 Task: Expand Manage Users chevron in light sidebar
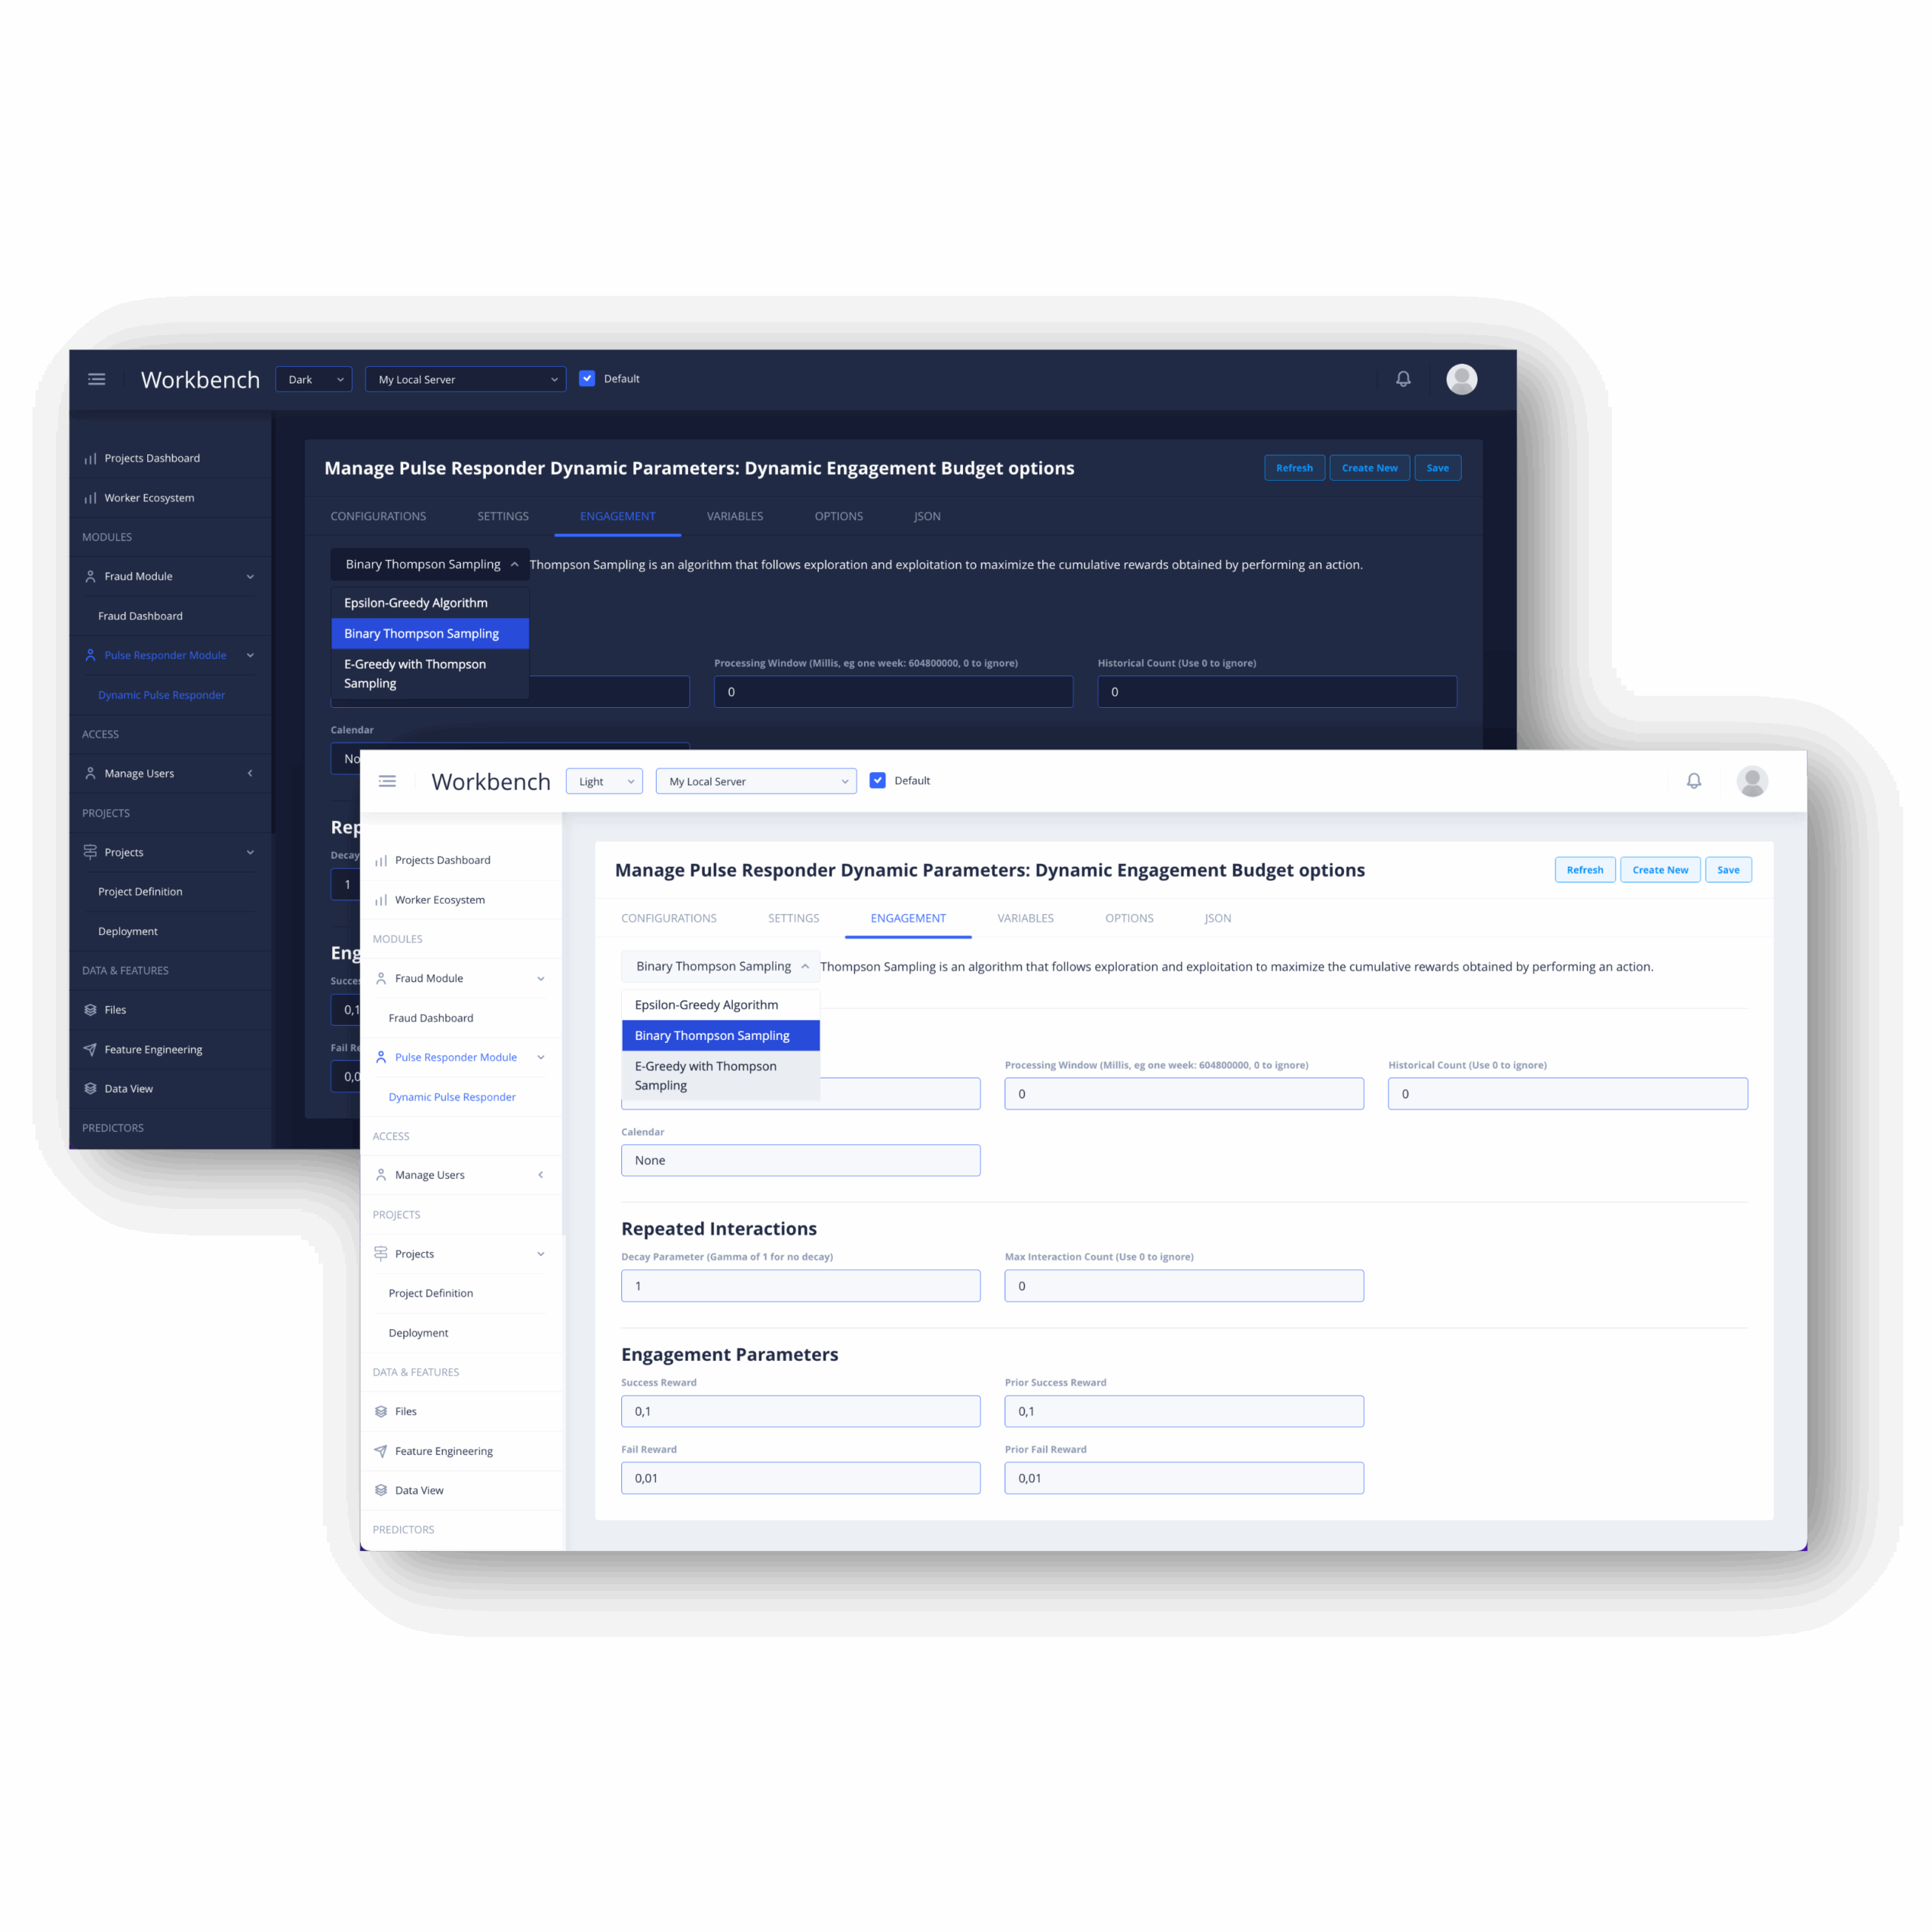coord(541,1175)
